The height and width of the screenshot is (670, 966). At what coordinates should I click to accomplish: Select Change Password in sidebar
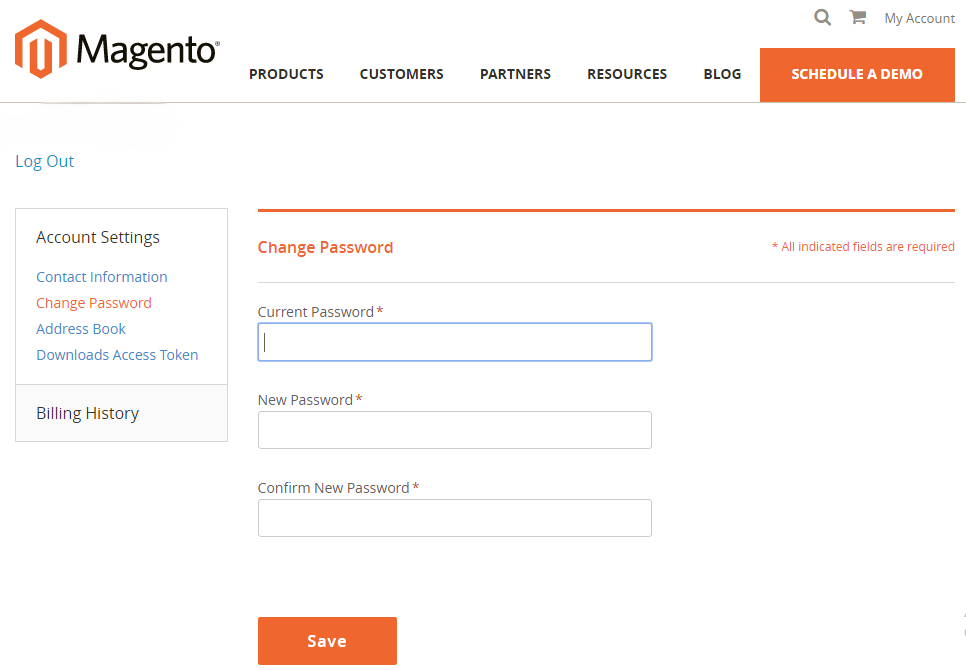click(94, 303)
